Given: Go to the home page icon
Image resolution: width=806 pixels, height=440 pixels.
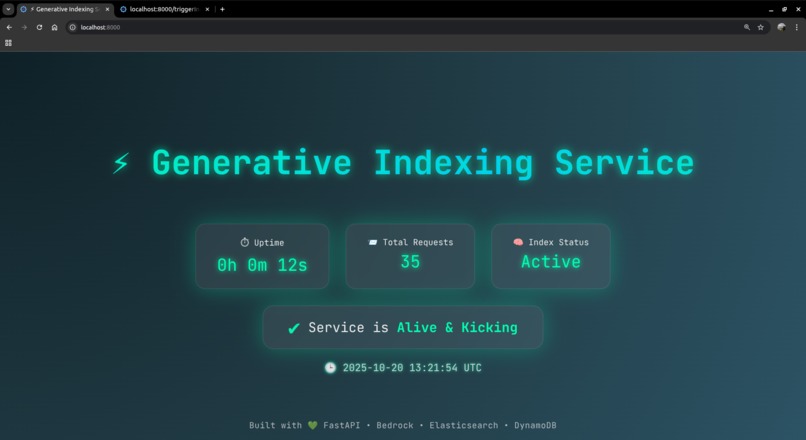Looking at the screenshot, I should click(x=54, y=27).
